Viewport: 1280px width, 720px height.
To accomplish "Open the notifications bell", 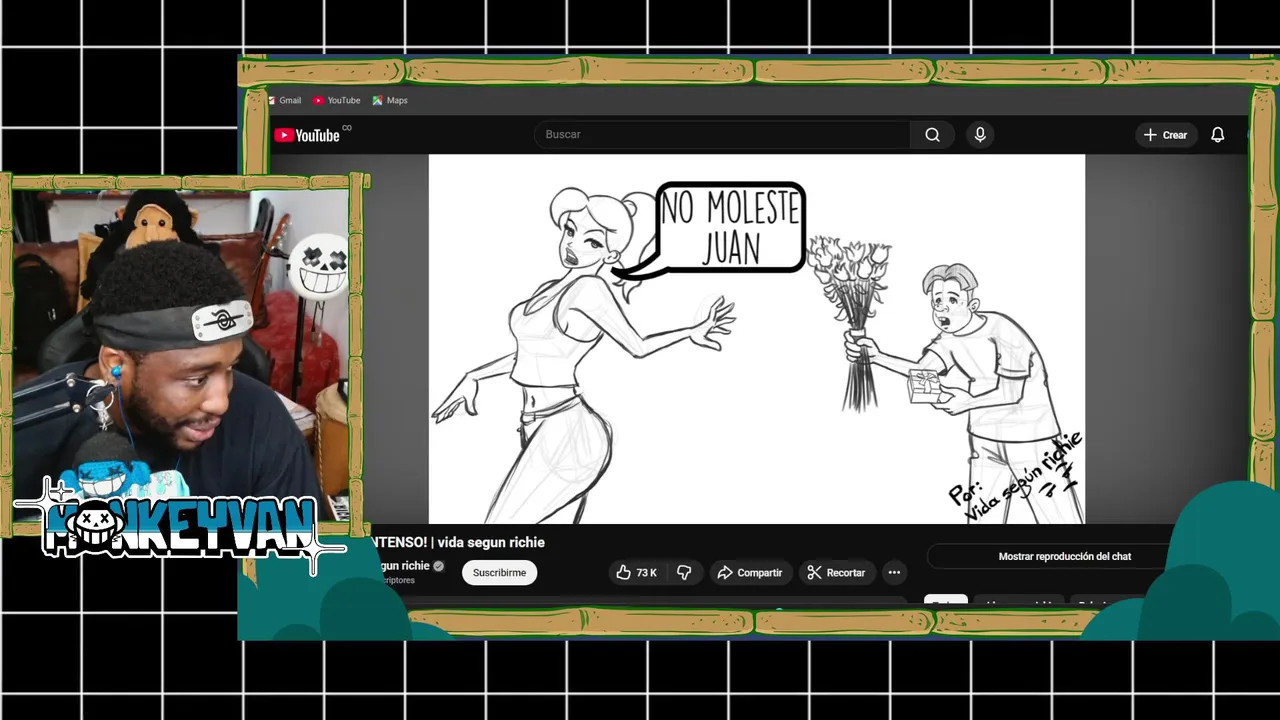I will pyautogui.click(x=1217, y=135).
